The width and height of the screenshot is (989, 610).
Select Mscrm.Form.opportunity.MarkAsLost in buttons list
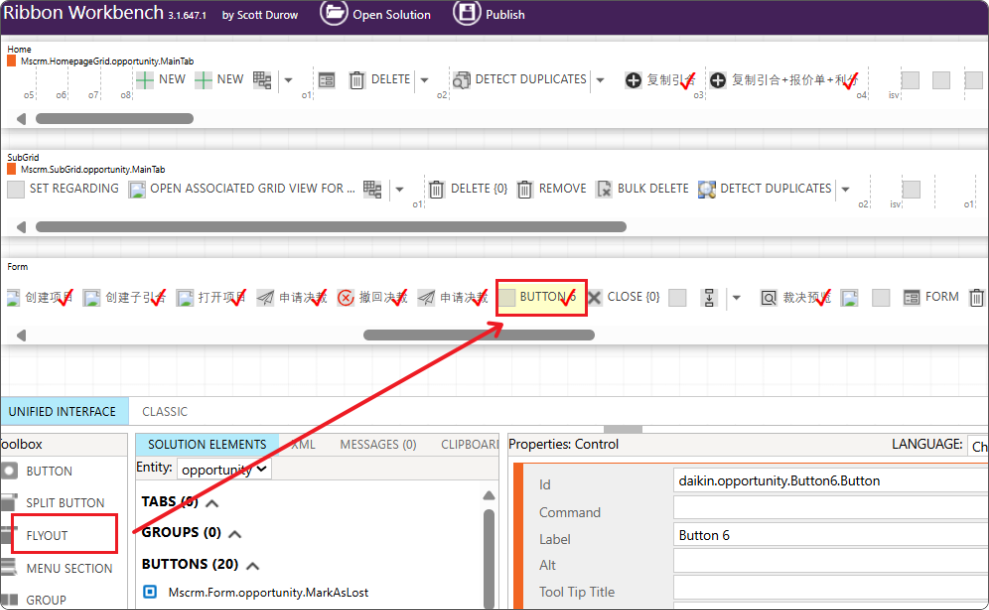coord(268,592)
